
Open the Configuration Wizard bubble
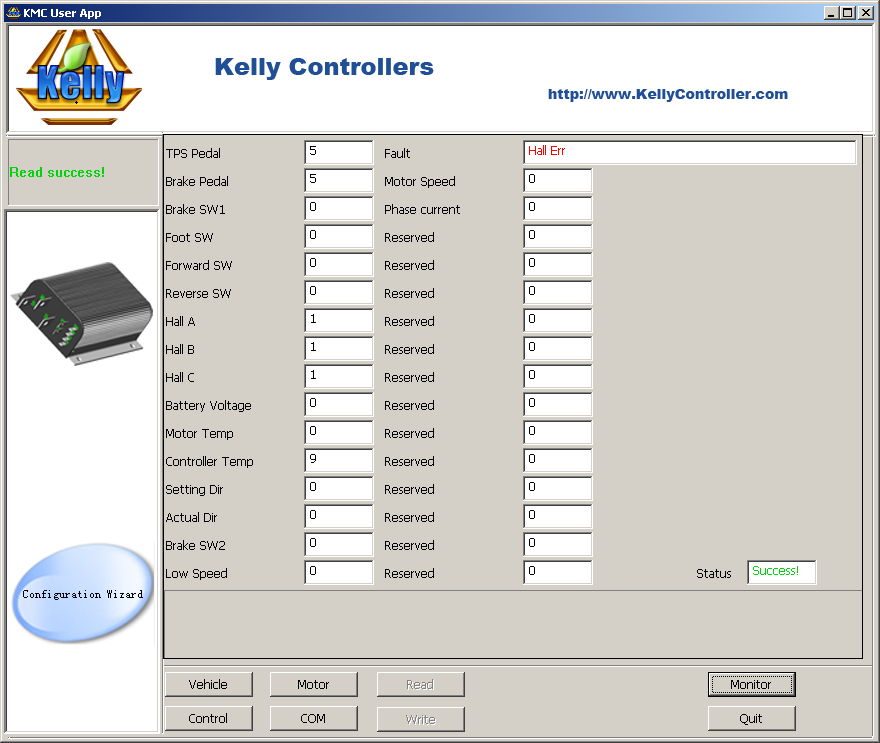pos(82,593)
